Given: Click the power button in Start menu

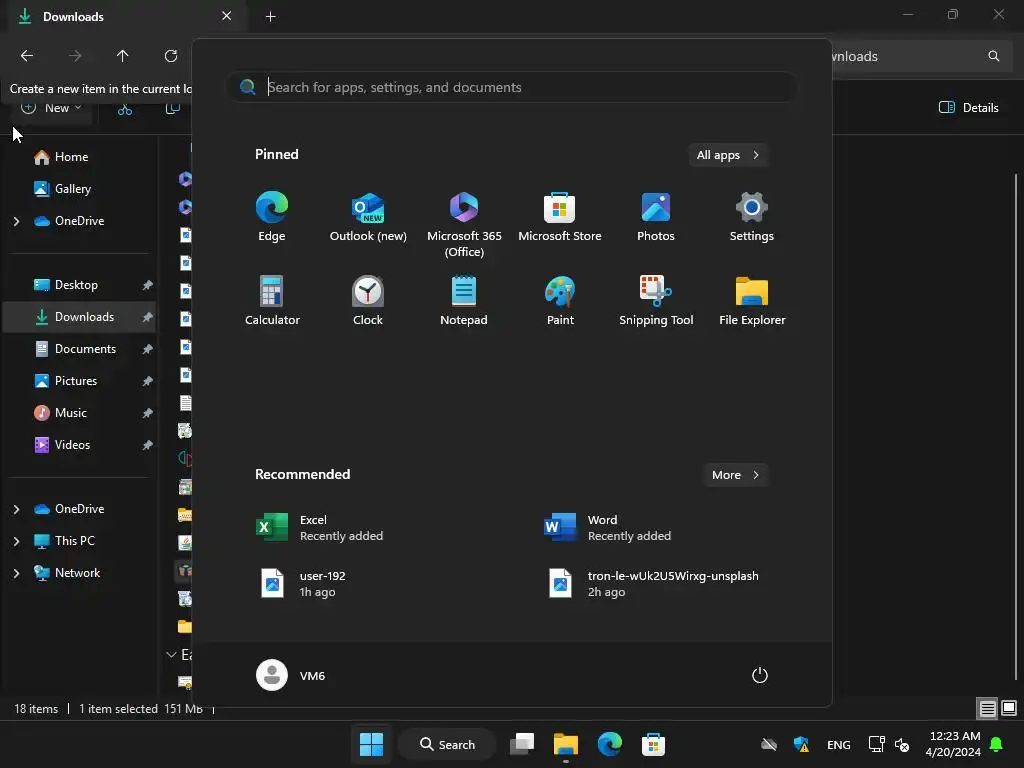Looking at the screenshot, I should coord(760,675).
